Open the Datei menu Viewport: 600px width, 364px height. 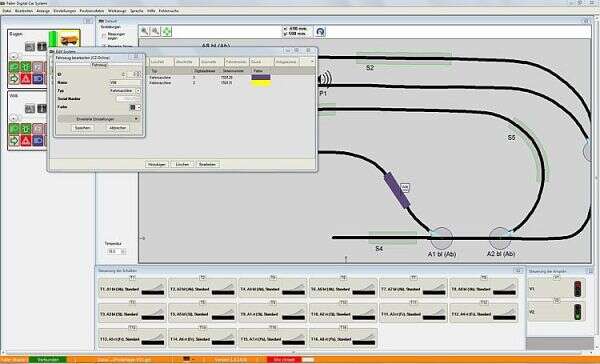7,11
